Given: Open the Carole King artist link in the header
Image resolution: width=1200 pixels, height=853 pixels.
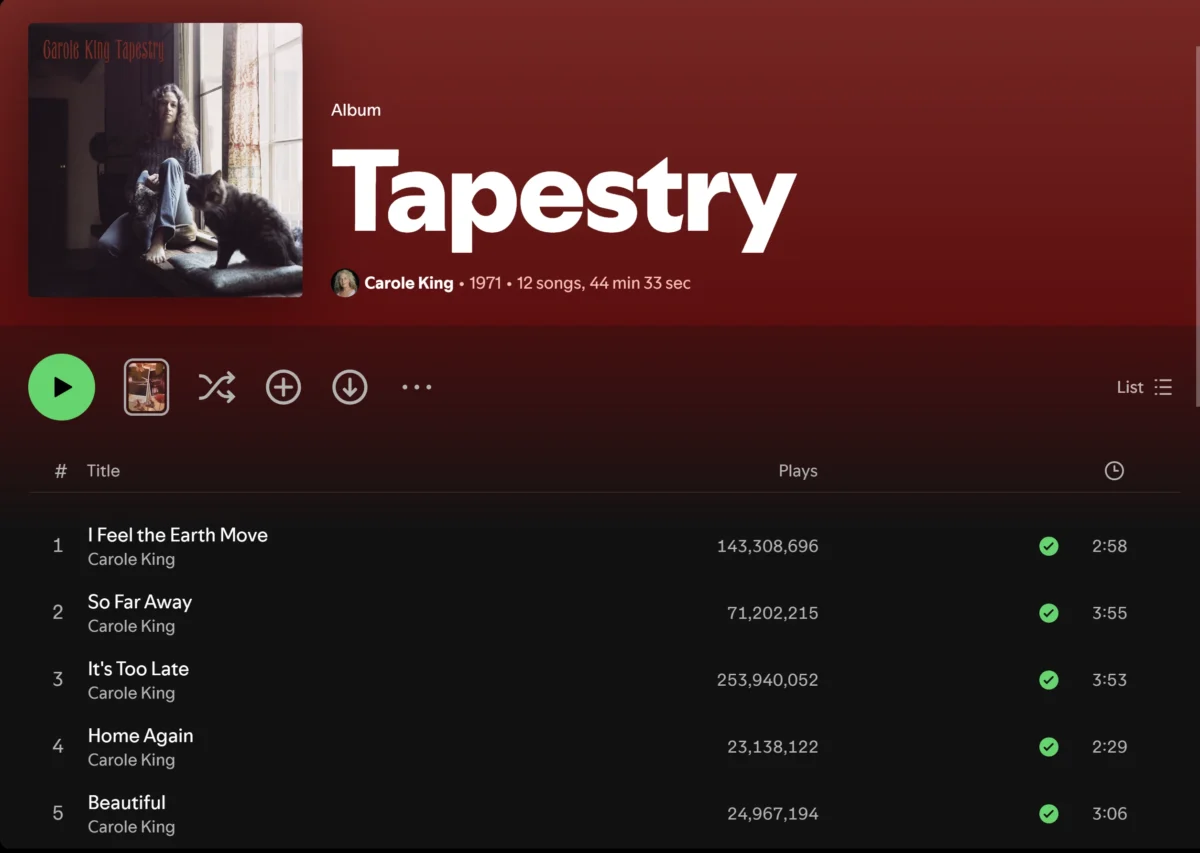Looking at the screenshot, I should point(408,283).
